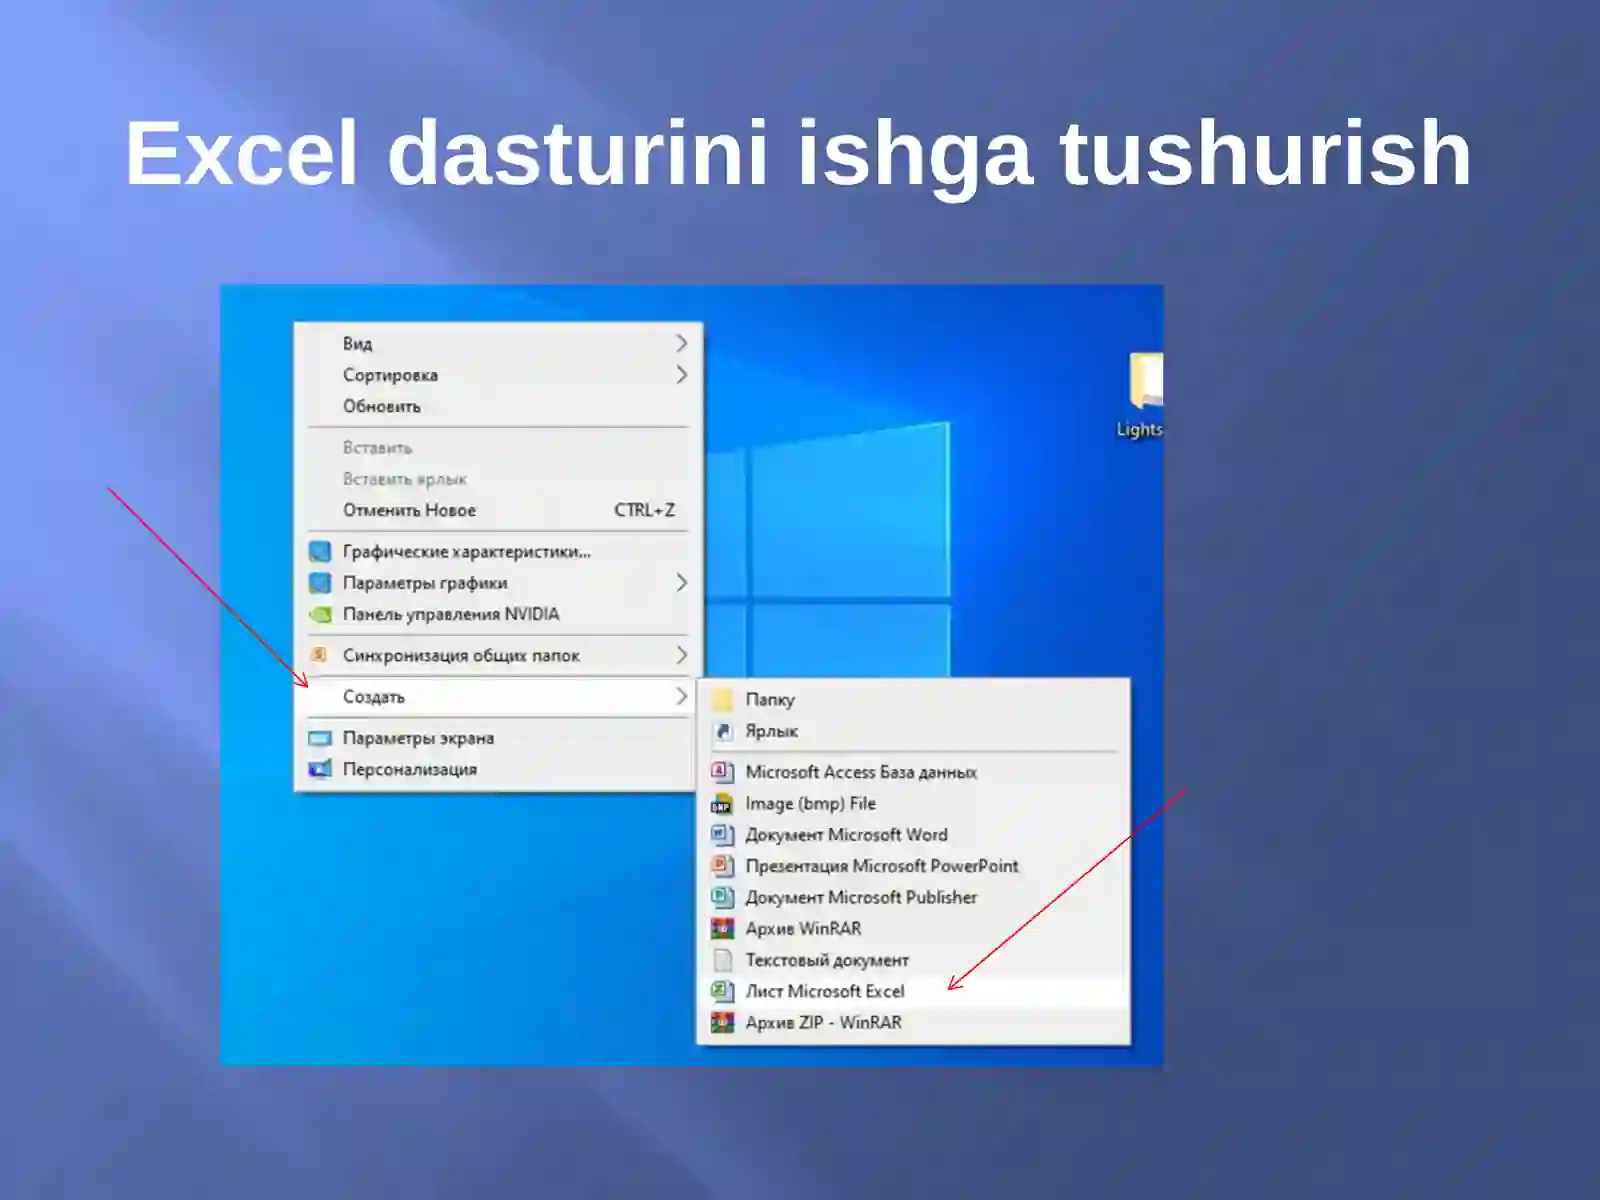
Task: Click the BMP image file icon
Action: point(722,803)
